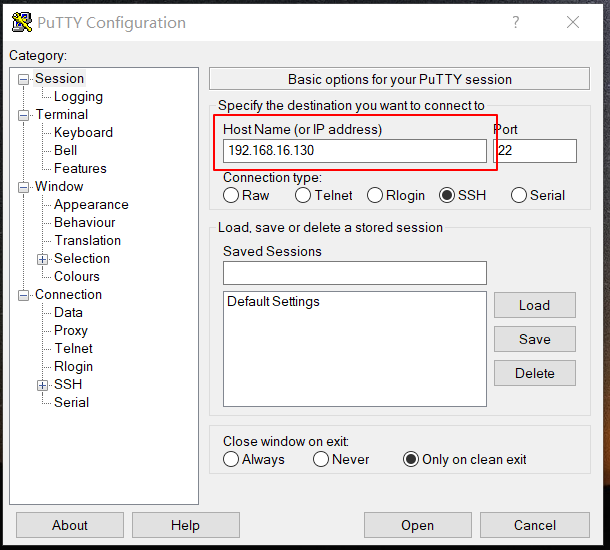Open the Colours settings category
This screenshot has height=550, width=610.
click(x=77, y=276)
